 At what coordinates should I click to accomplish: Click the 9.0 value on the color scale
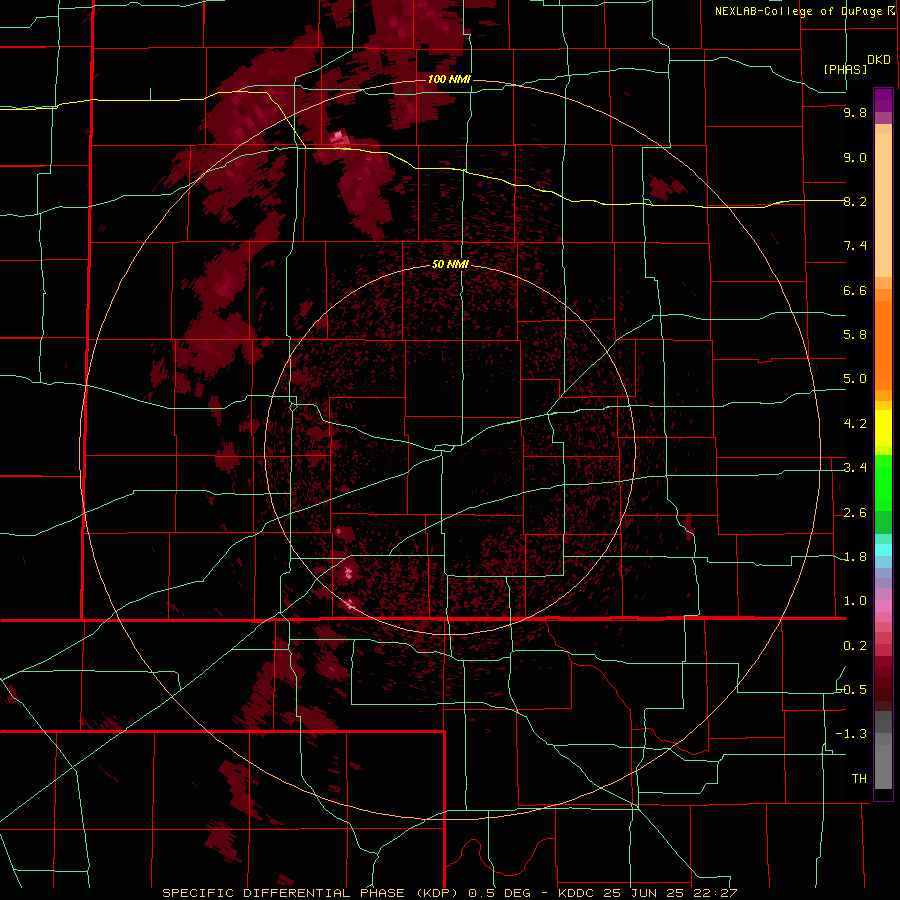pyautogui.click(x=855, y=158)
